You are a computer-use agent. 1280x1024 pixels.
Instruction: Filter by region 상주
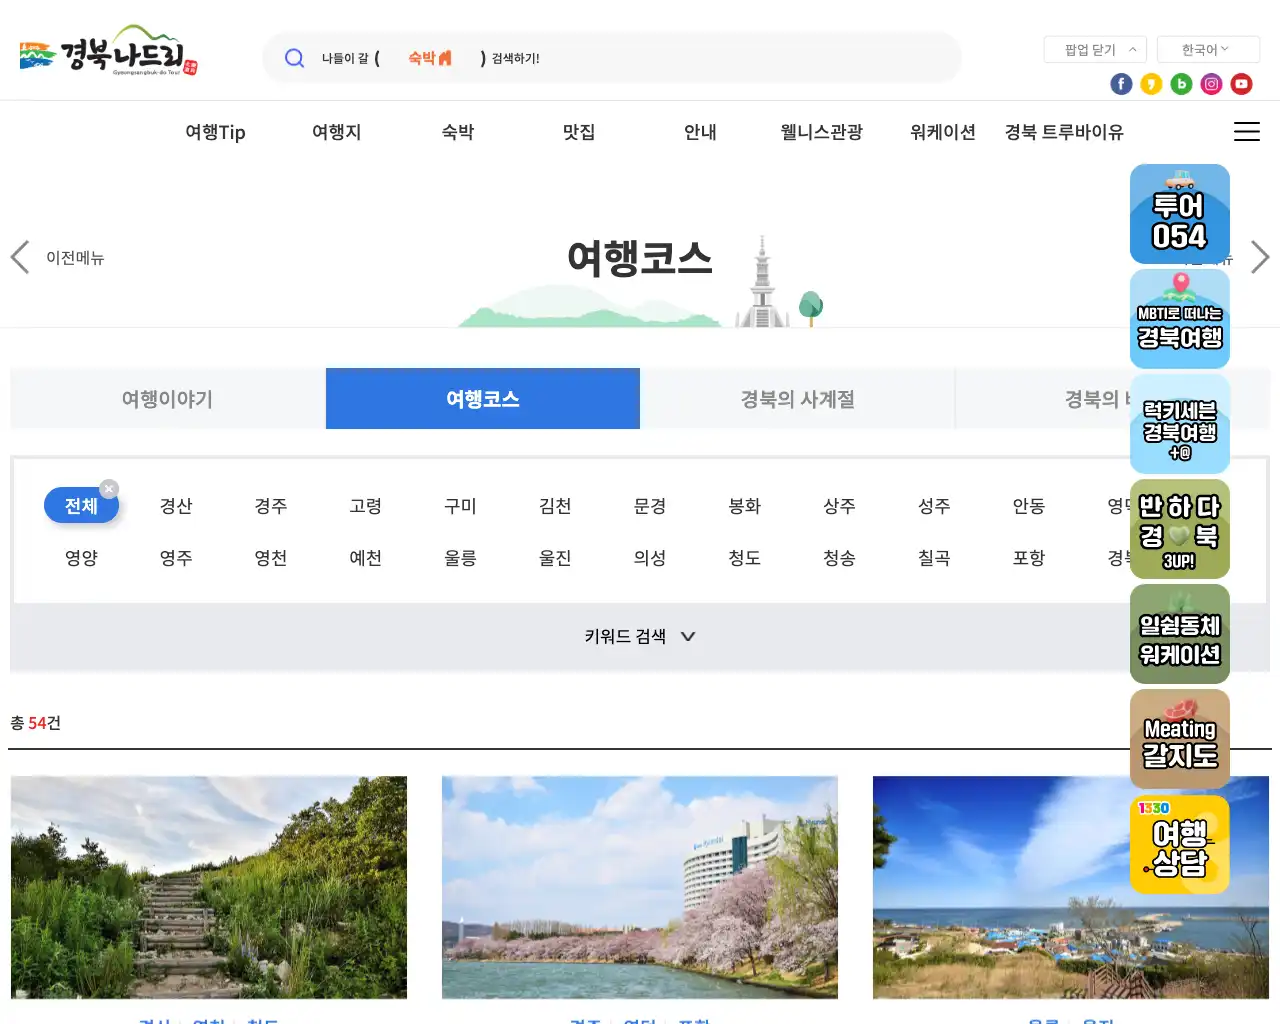tap(839, 506)
